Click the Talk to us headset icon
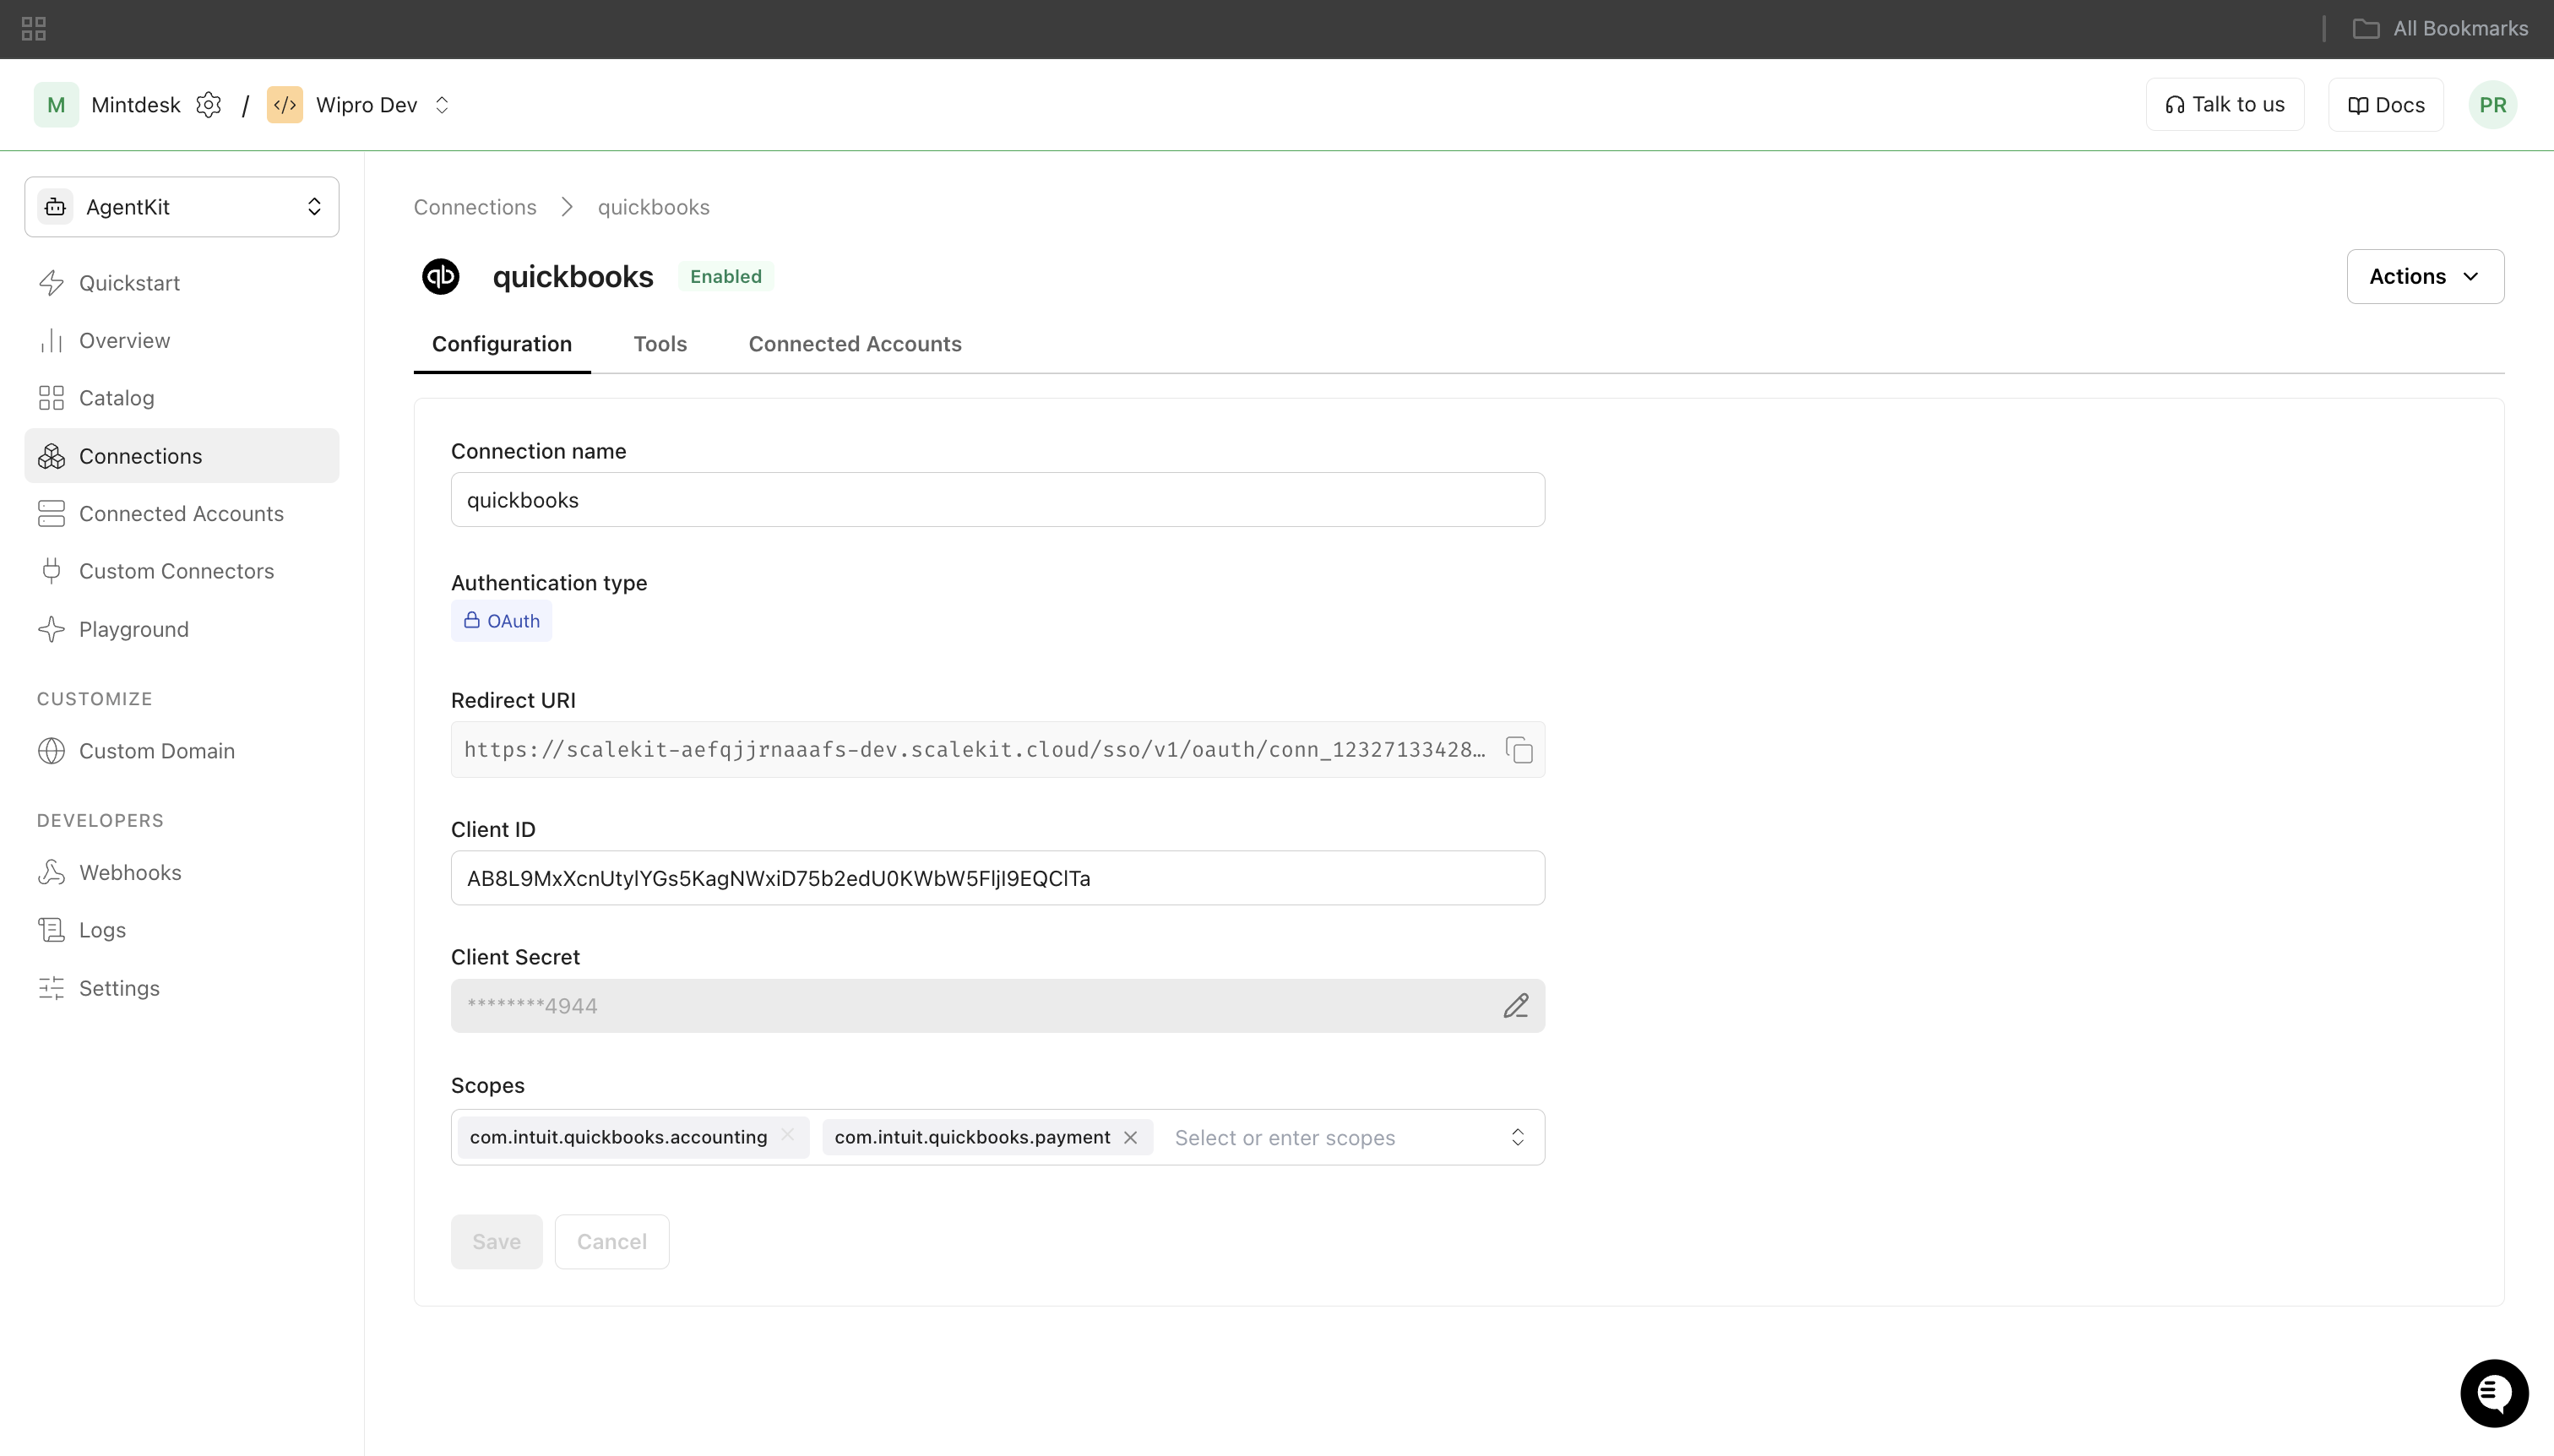Screen dimensions: 2554x1456 click(2175, 105)
